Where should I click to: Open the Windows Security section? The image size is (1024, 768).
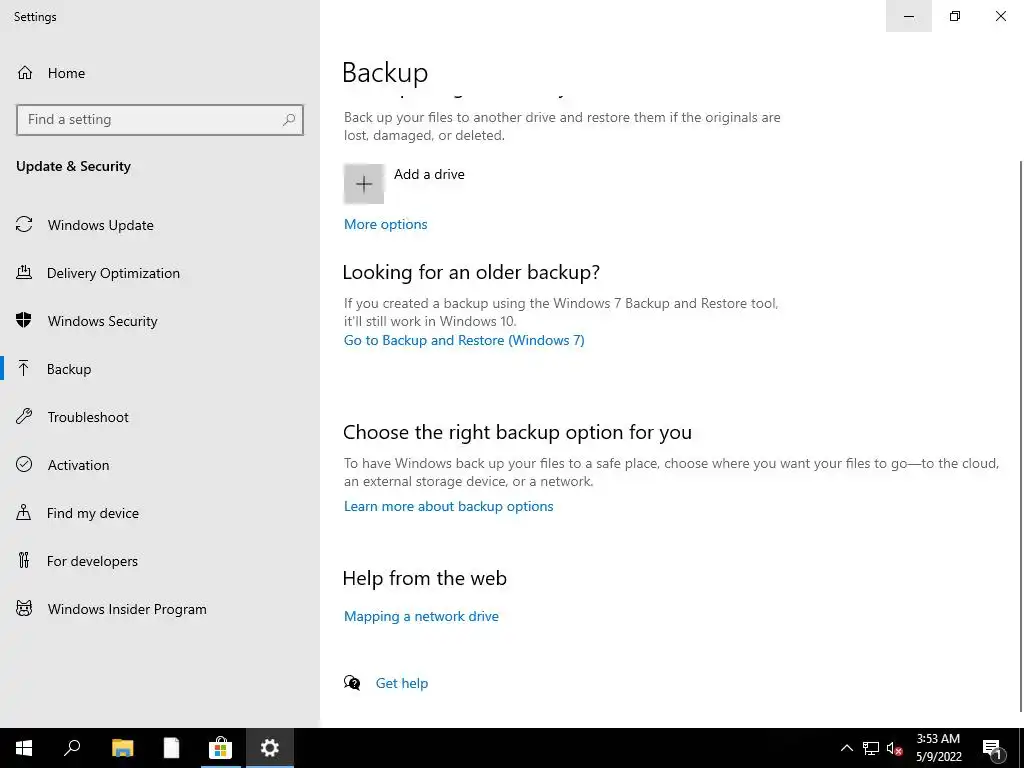[x=103, y=321]
